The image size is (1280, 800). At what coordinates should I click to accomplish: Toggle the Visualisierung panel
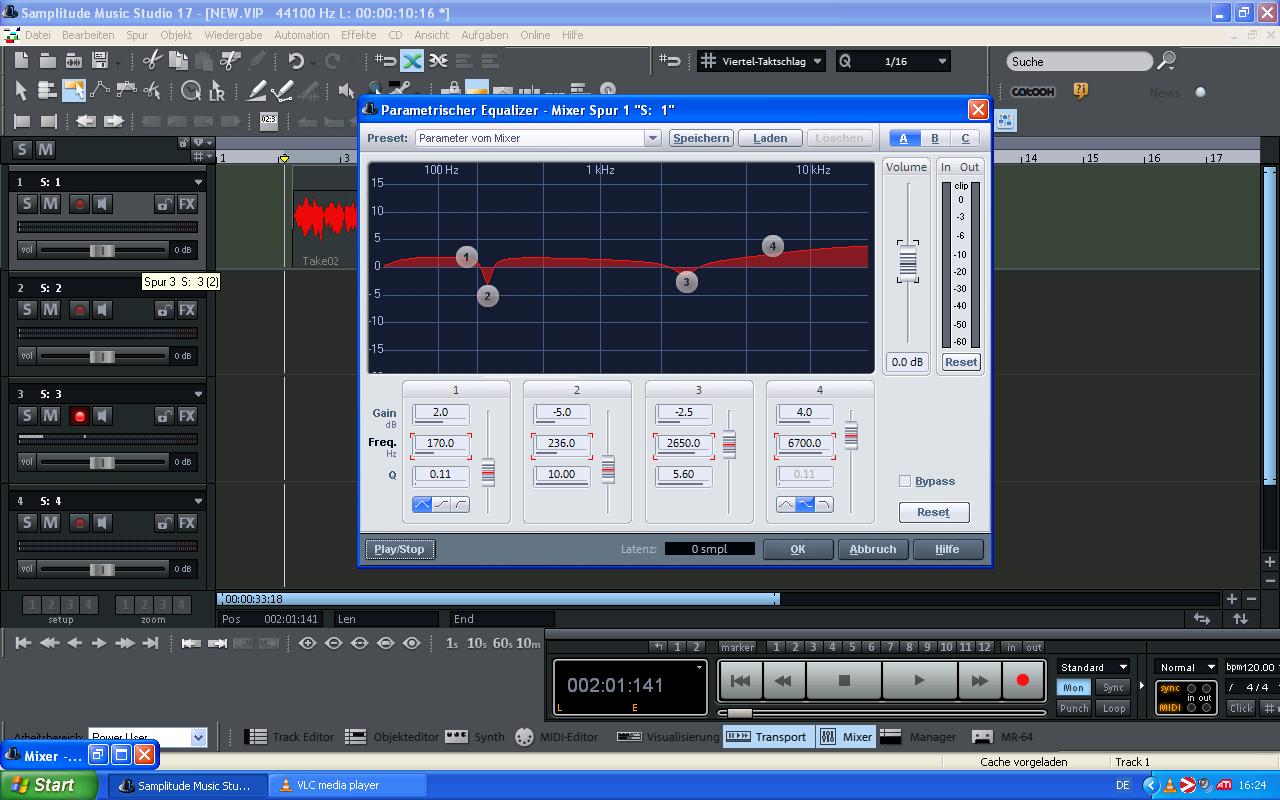[x=668, y=737]
